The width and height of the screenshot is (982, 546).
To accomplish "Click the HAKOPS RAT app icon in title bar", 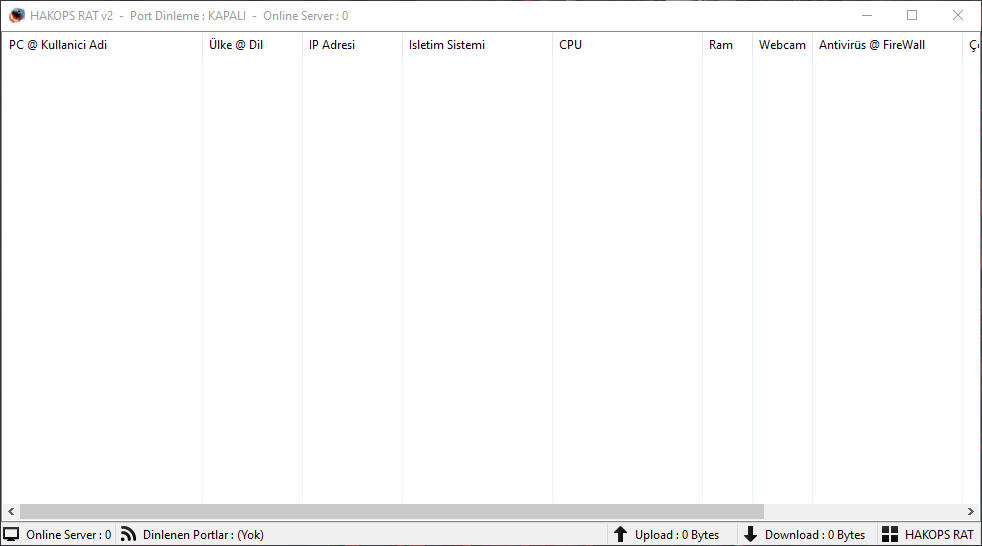I will pyautogui.click(x=17, y=16).
